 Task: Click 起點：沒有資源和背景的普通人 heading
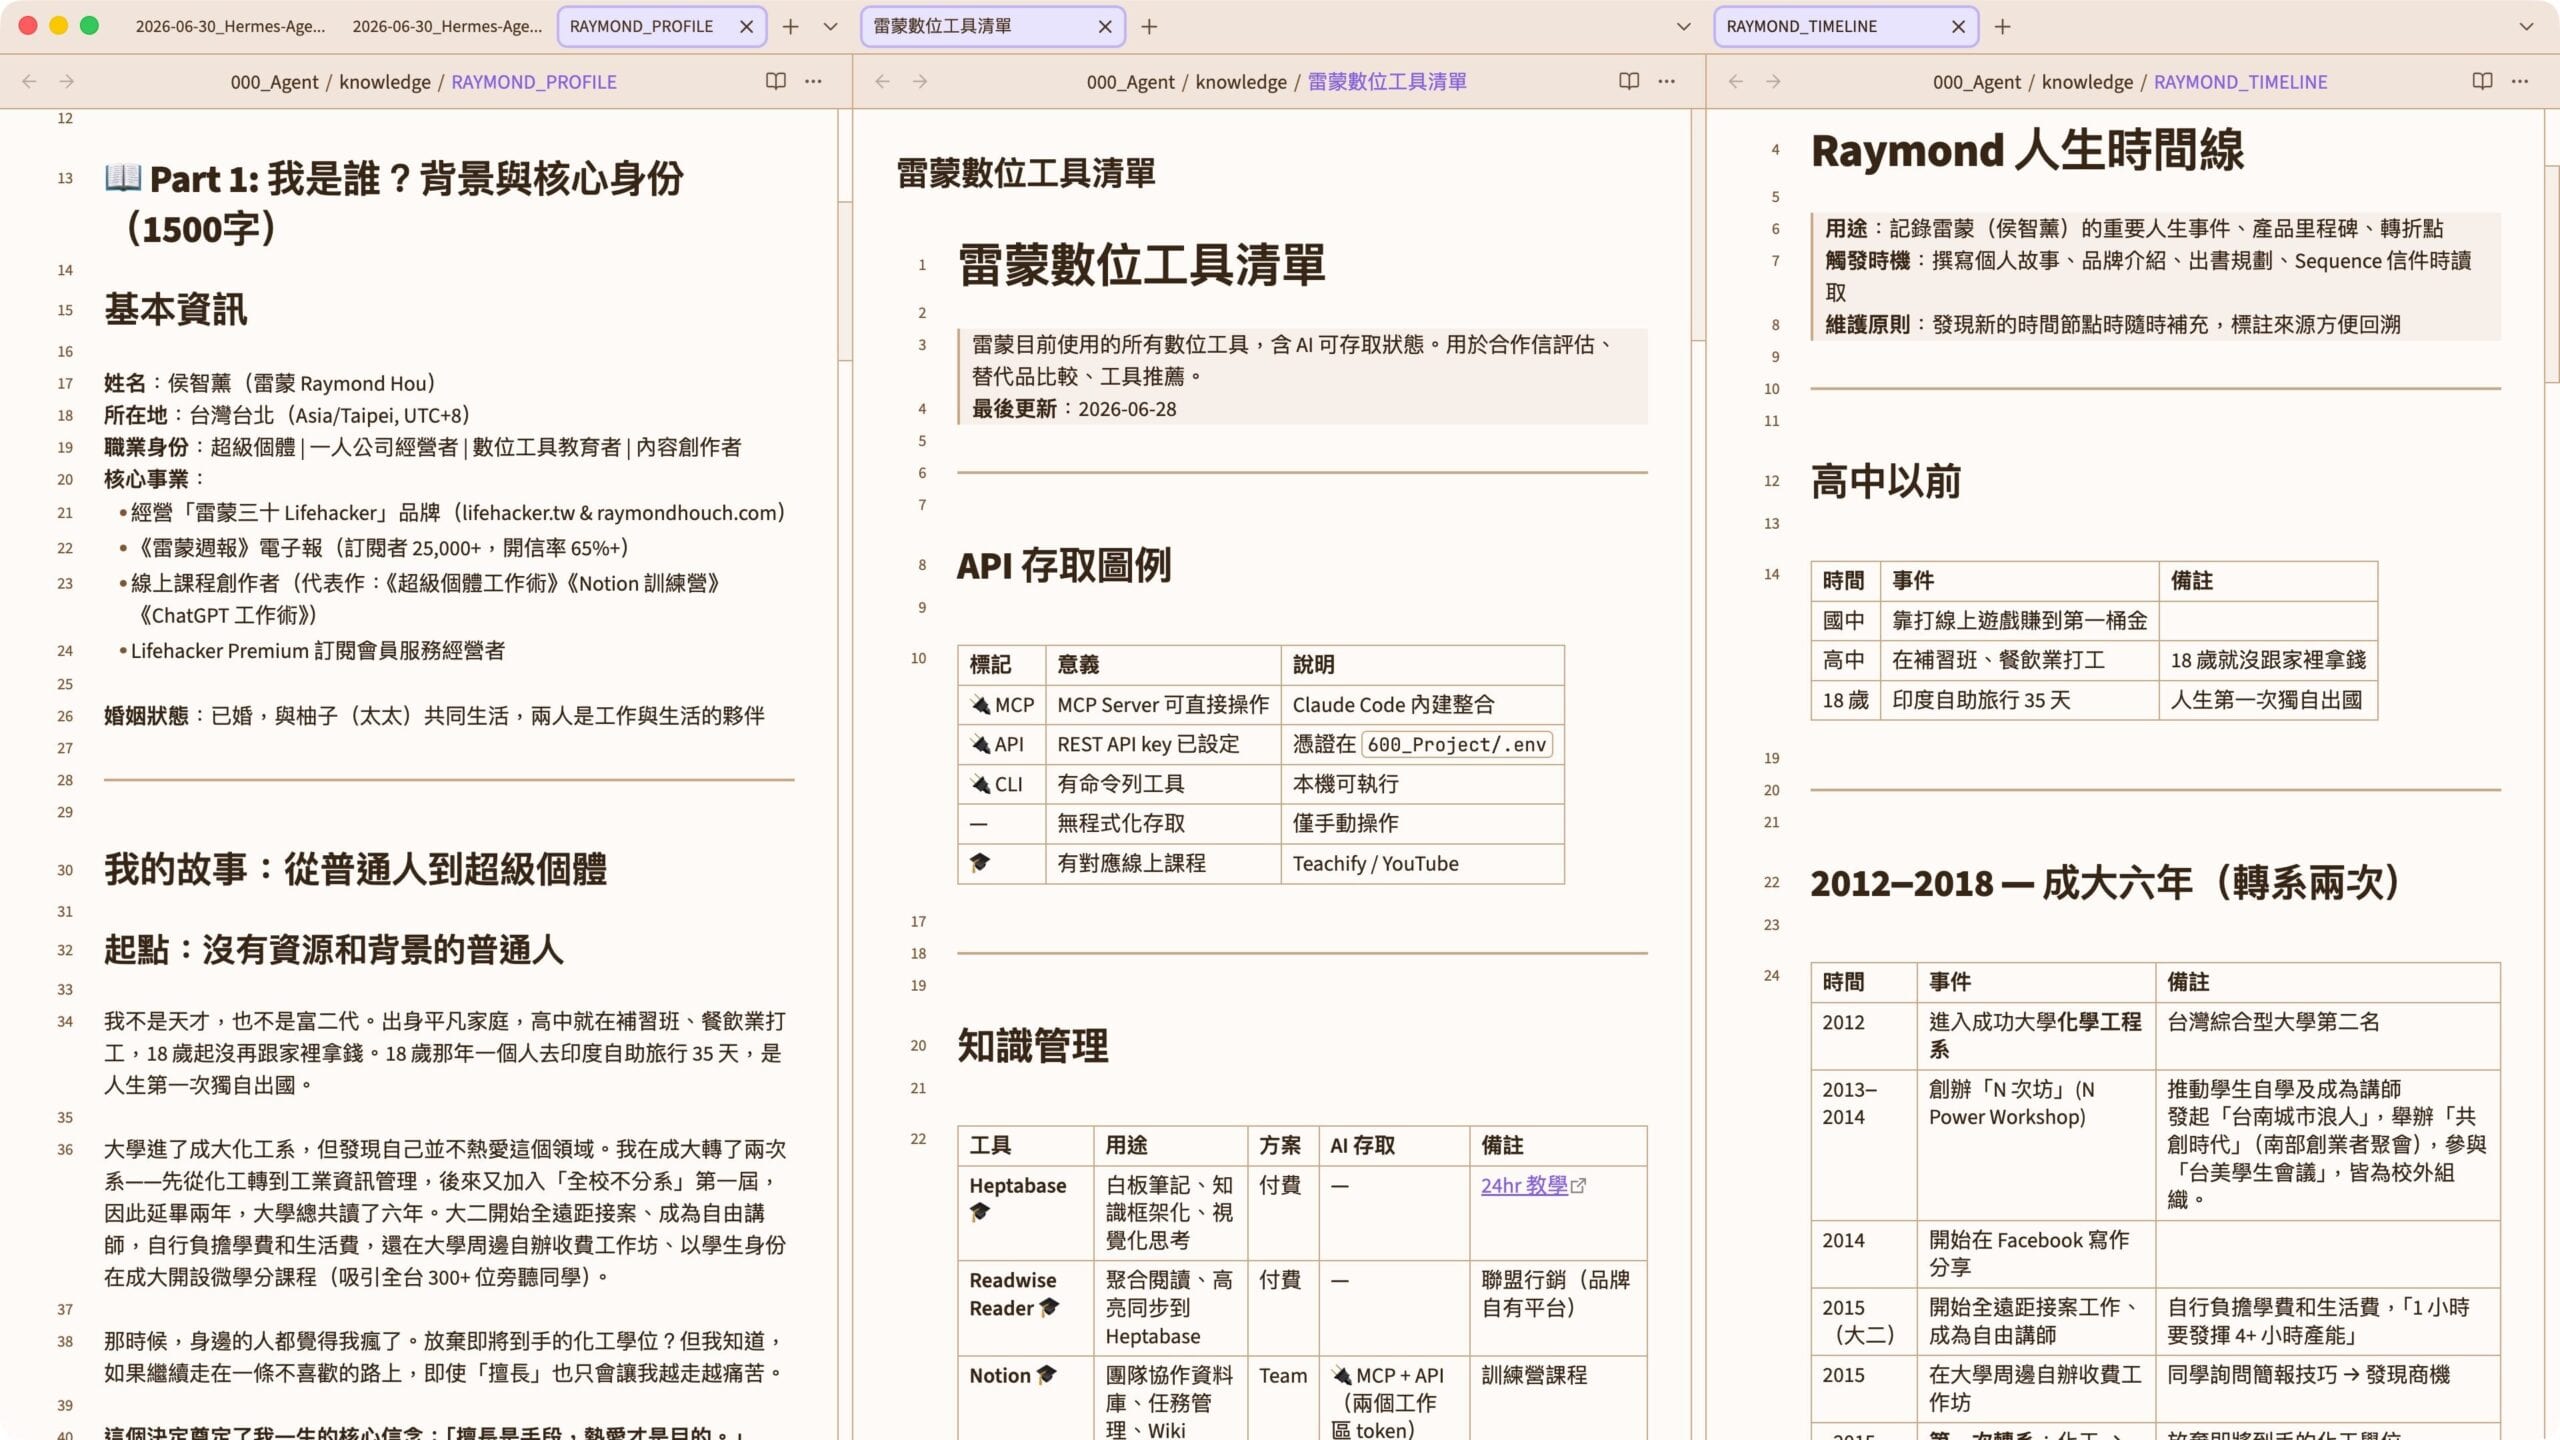click(x=334, y=949)
